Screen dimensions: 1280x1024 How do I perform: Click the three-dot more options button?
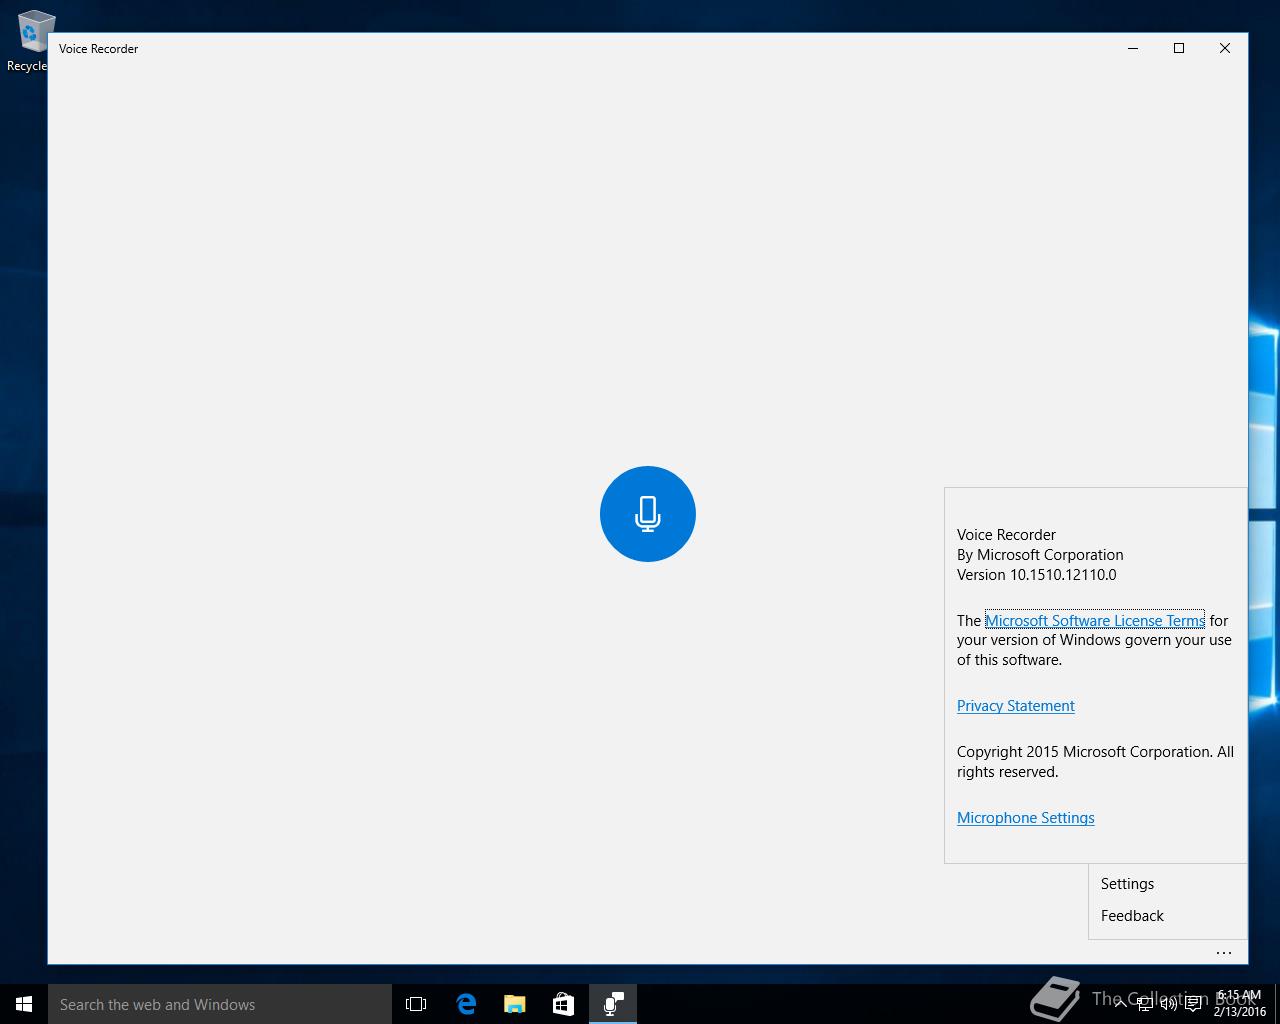[1224, 953]
